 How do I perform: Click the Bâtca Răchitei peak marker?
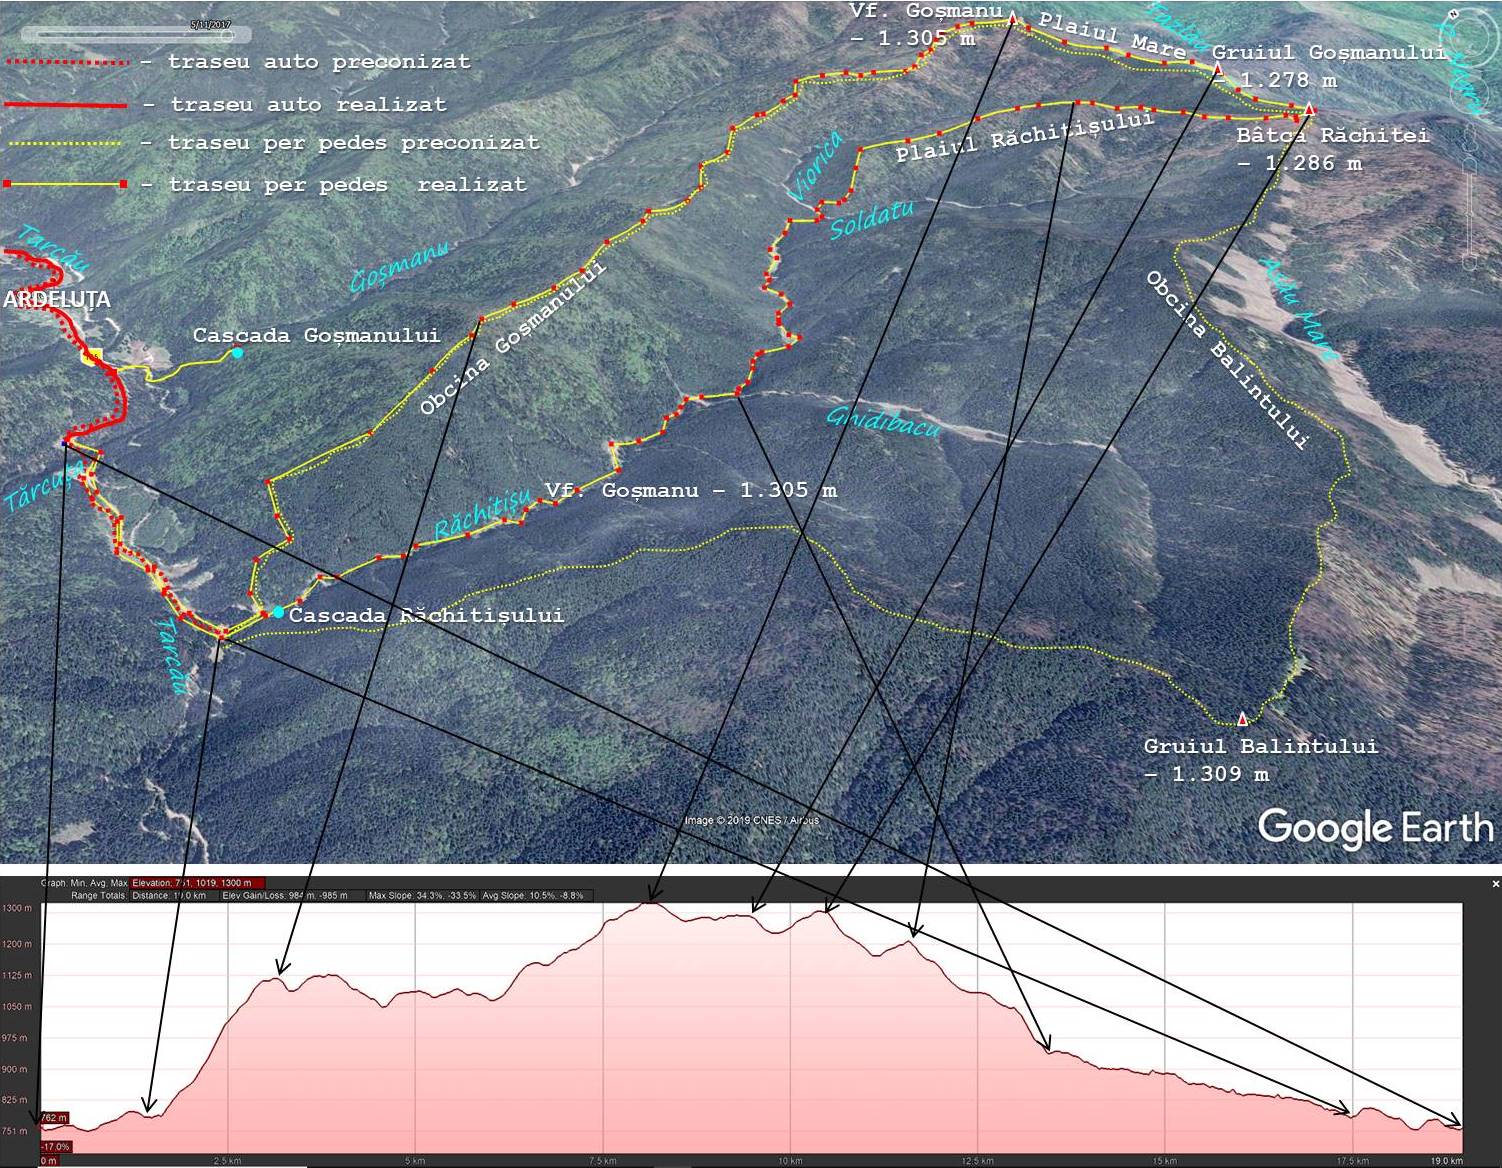(1309, 110)
